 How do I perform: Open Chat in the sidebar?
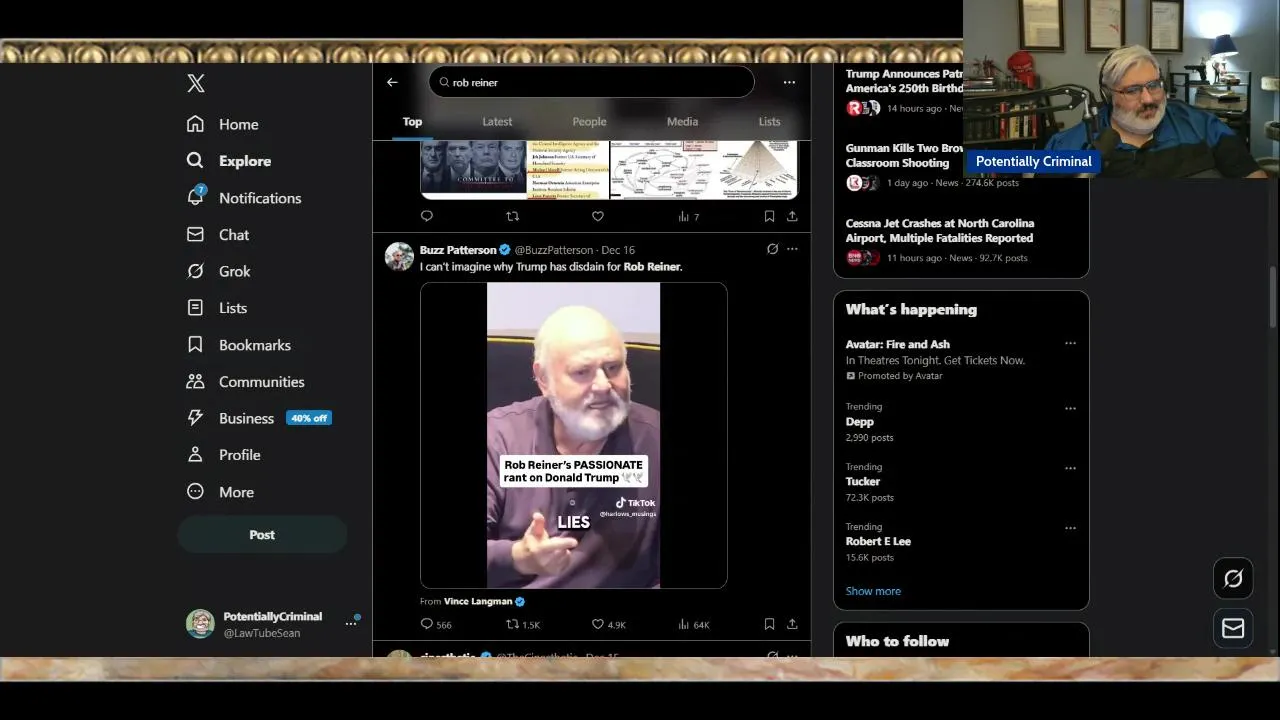point(218,235)
